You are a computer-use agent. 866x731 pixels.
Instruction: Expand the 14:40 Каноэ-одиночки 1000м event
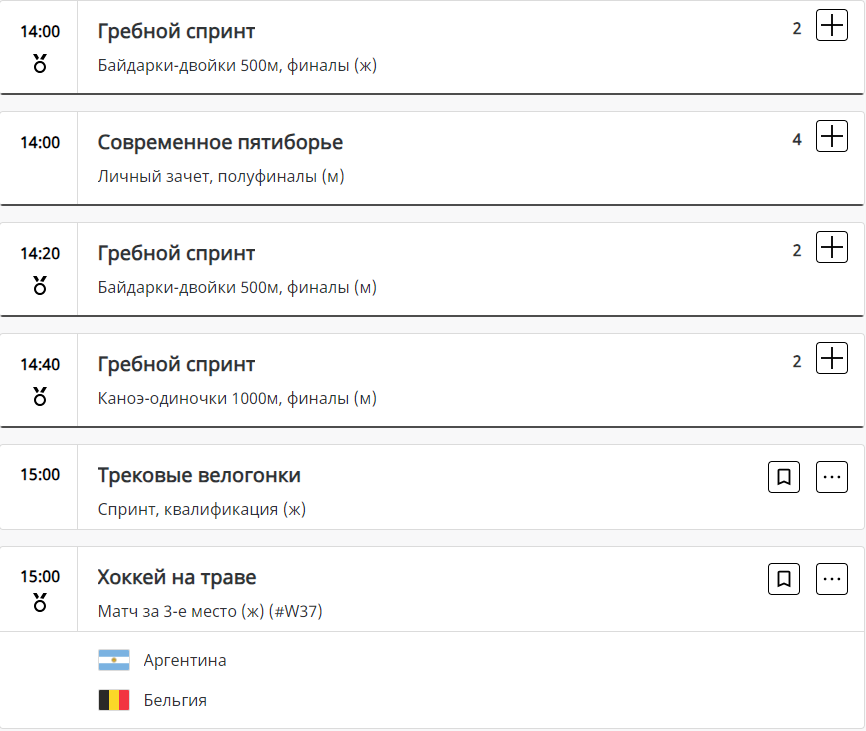click(832, 359)
